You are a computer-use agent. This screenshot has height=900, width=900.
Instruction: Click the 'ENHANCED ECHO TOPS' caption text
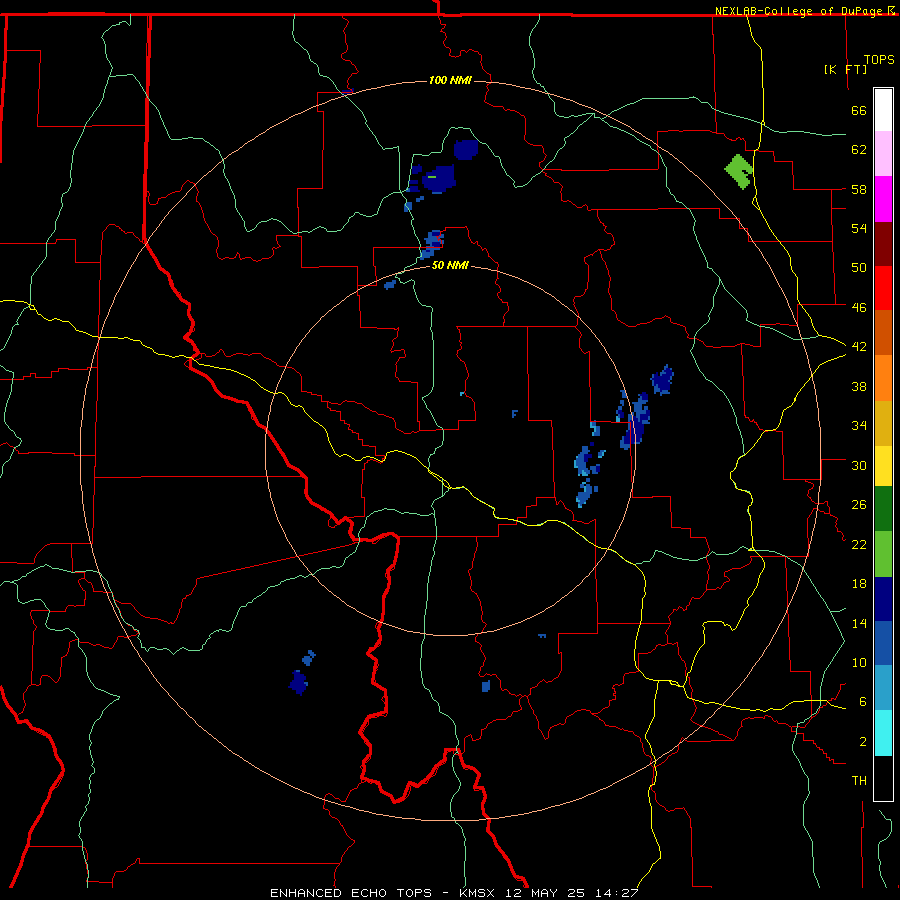[x=351, y=893]
